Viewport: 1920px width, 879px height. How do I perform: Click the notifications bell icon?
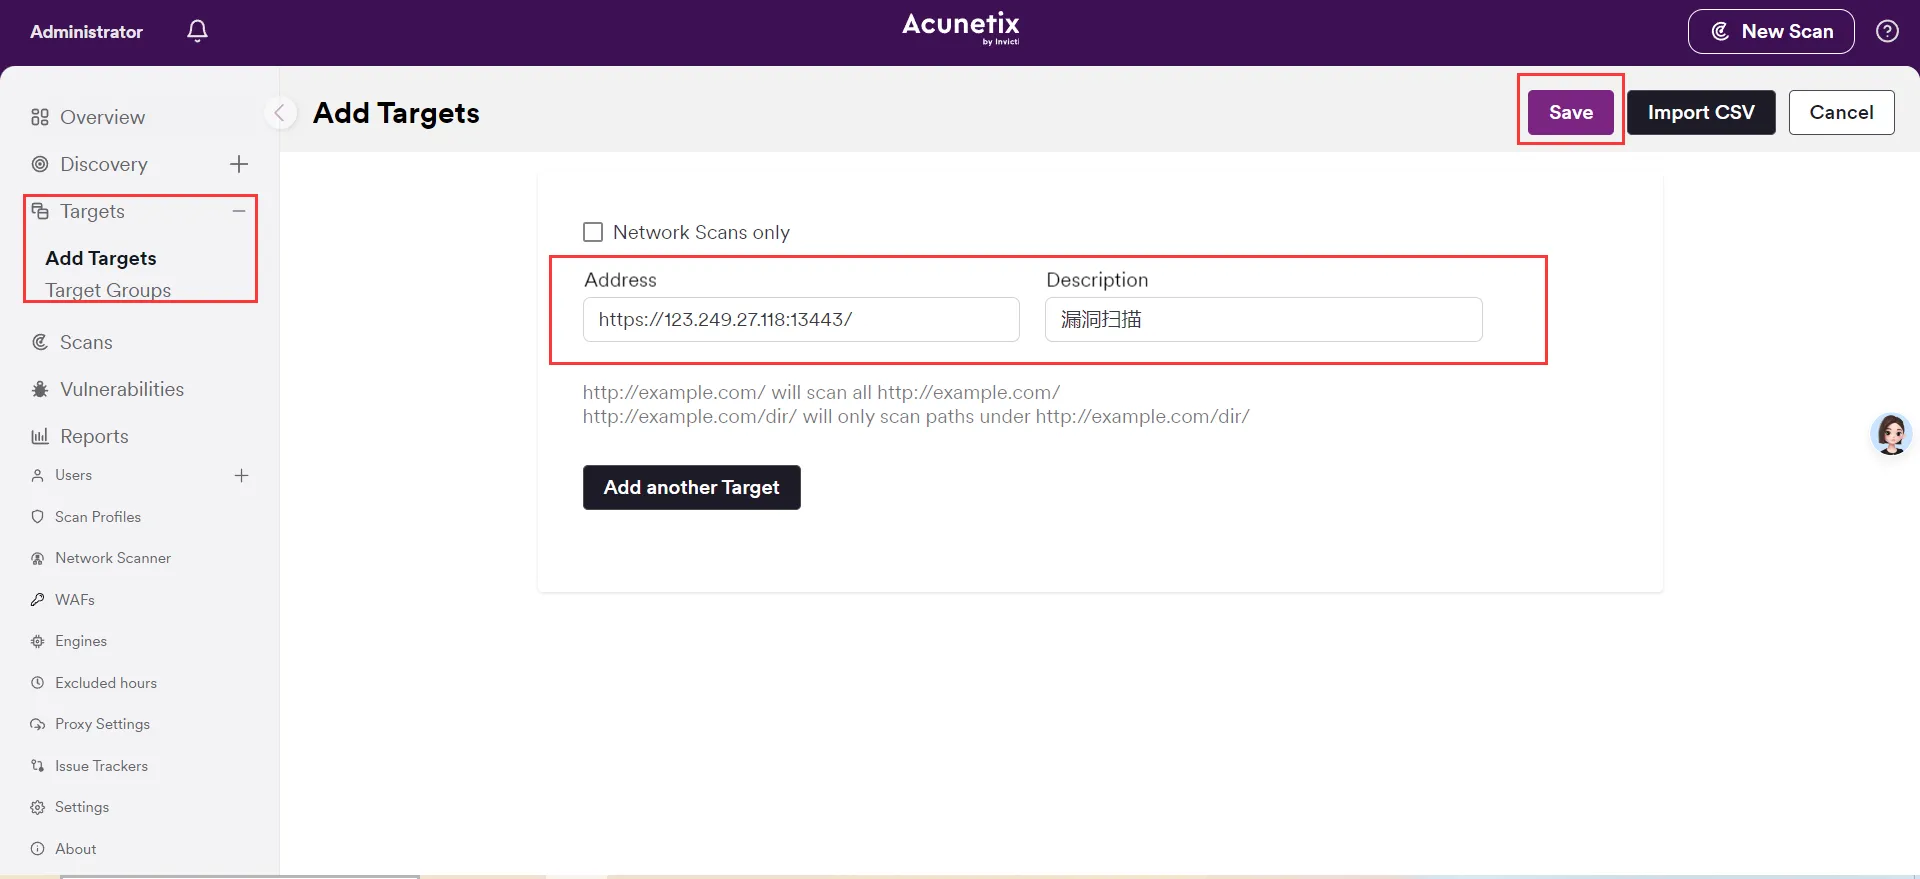[x=198, y=31]
